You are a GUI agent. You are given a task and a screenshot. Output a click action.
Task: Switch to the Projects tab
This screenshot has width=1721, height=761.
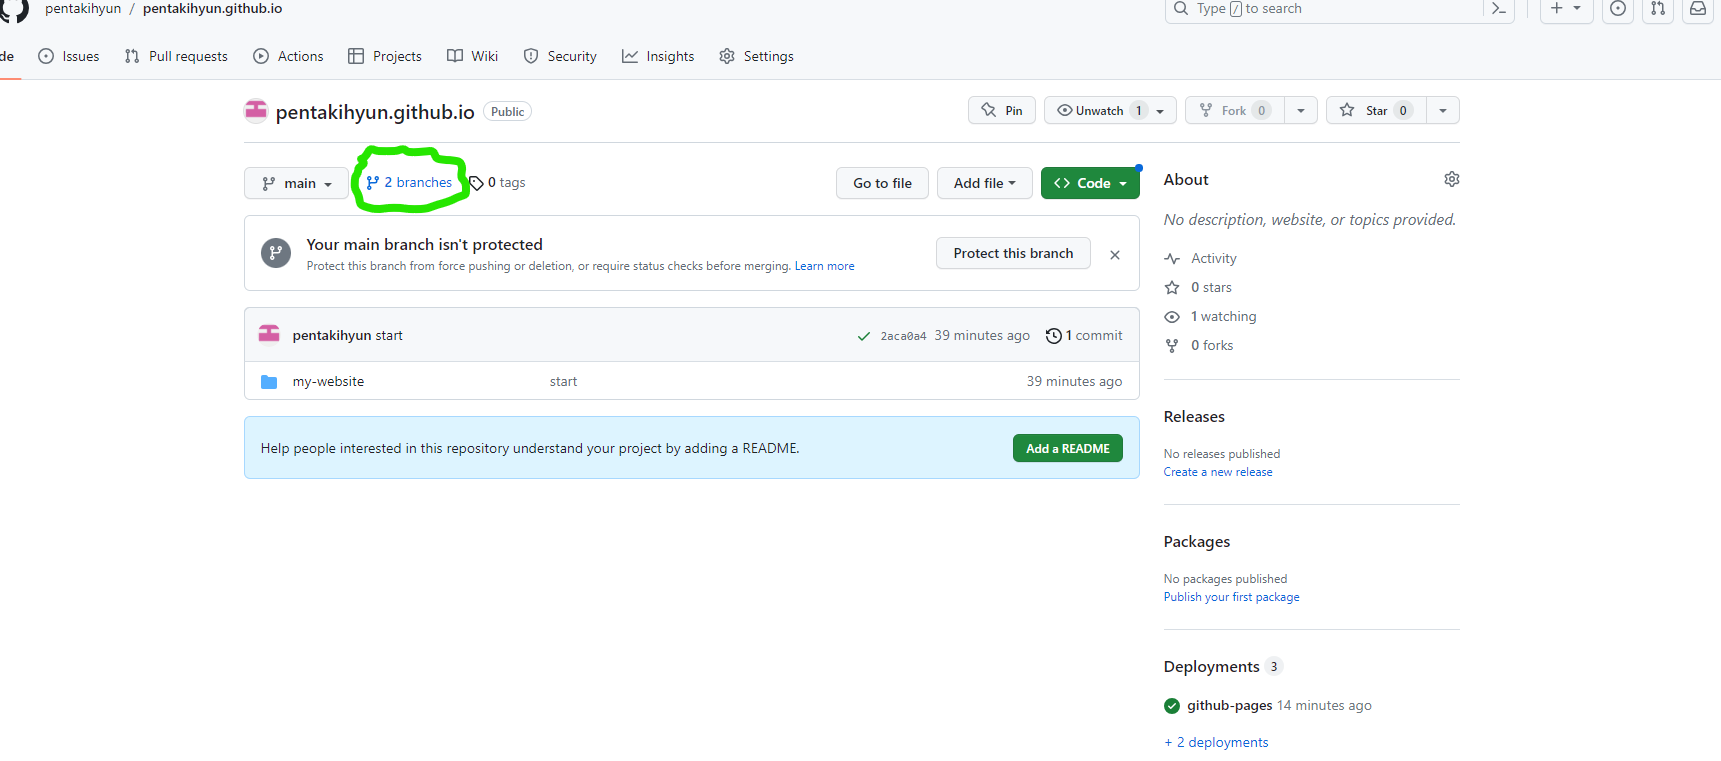385,57
